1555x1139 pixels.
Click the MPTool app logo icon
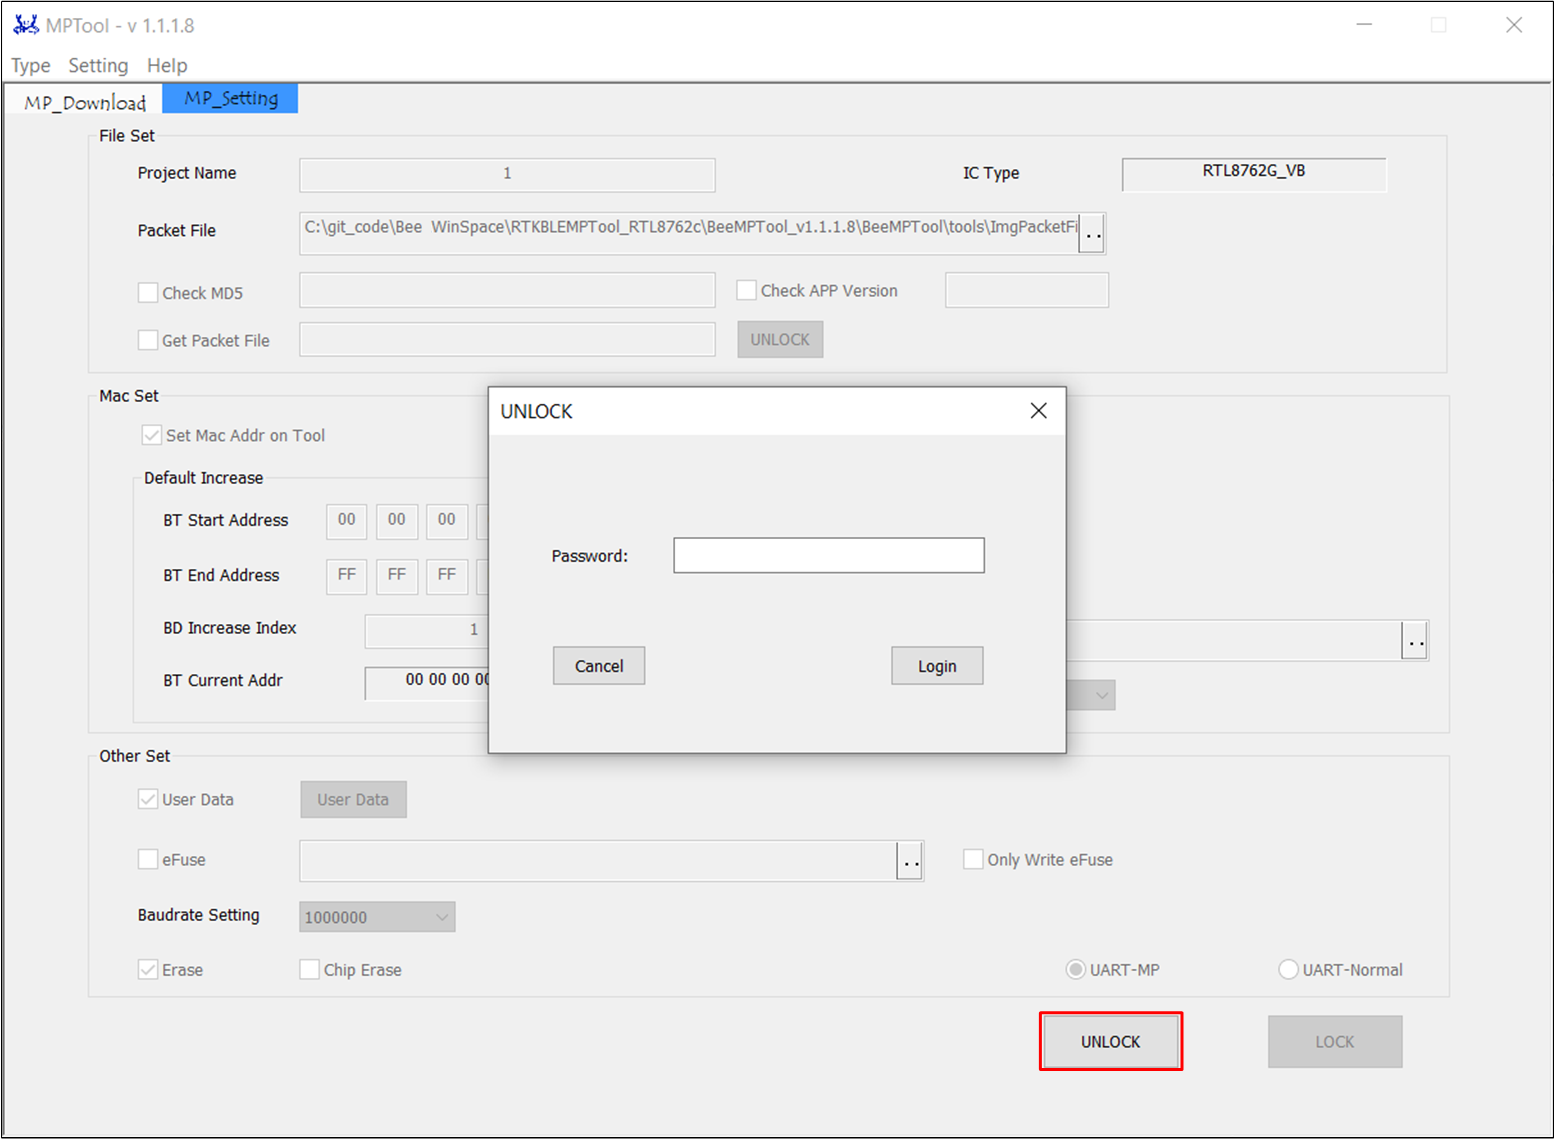(26, 25)
